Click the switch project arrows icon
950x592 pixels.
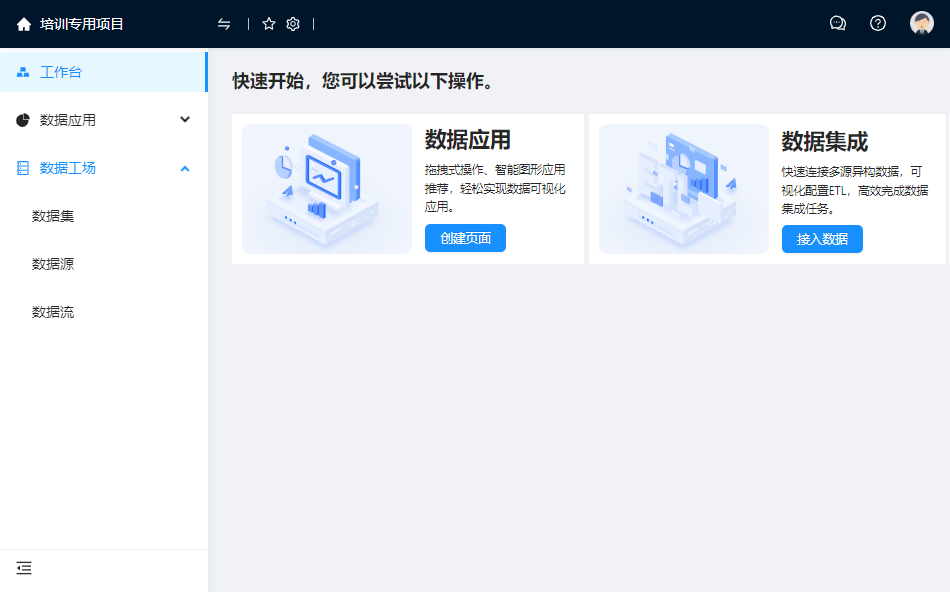(224, 24)
